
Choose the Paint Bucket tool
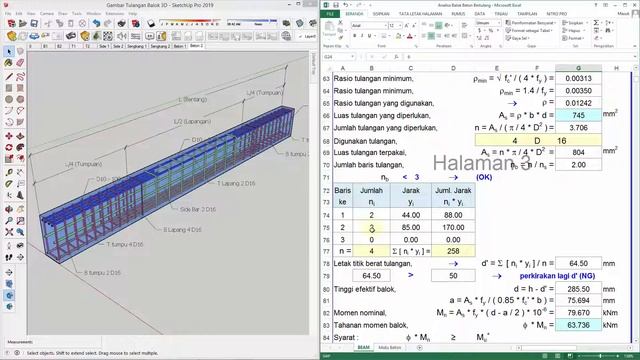pos(9,63)
